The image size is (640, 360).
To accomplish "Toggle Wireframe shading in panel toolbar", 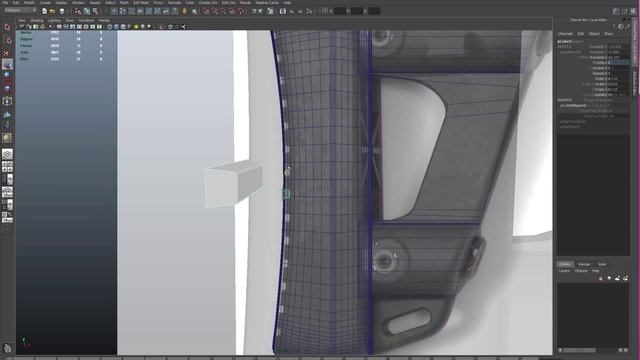I will 109,27.
